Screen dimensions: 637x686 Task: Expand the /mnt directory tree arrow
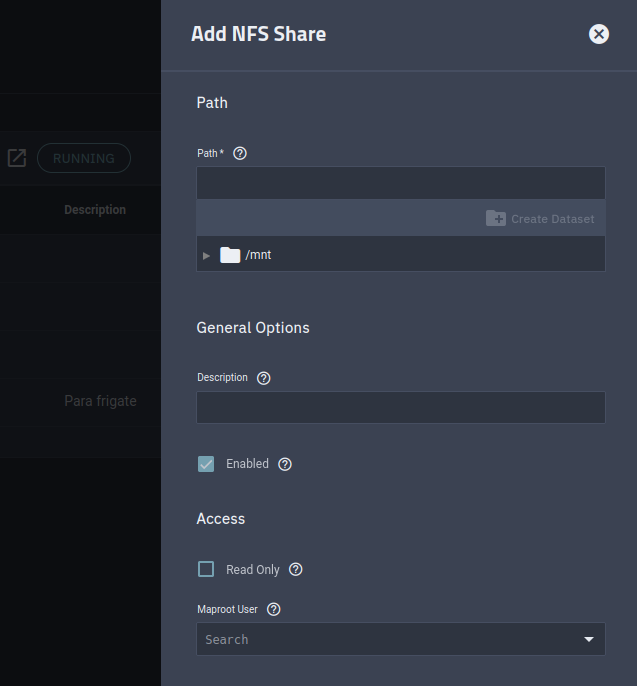click(x=207, y=255)
